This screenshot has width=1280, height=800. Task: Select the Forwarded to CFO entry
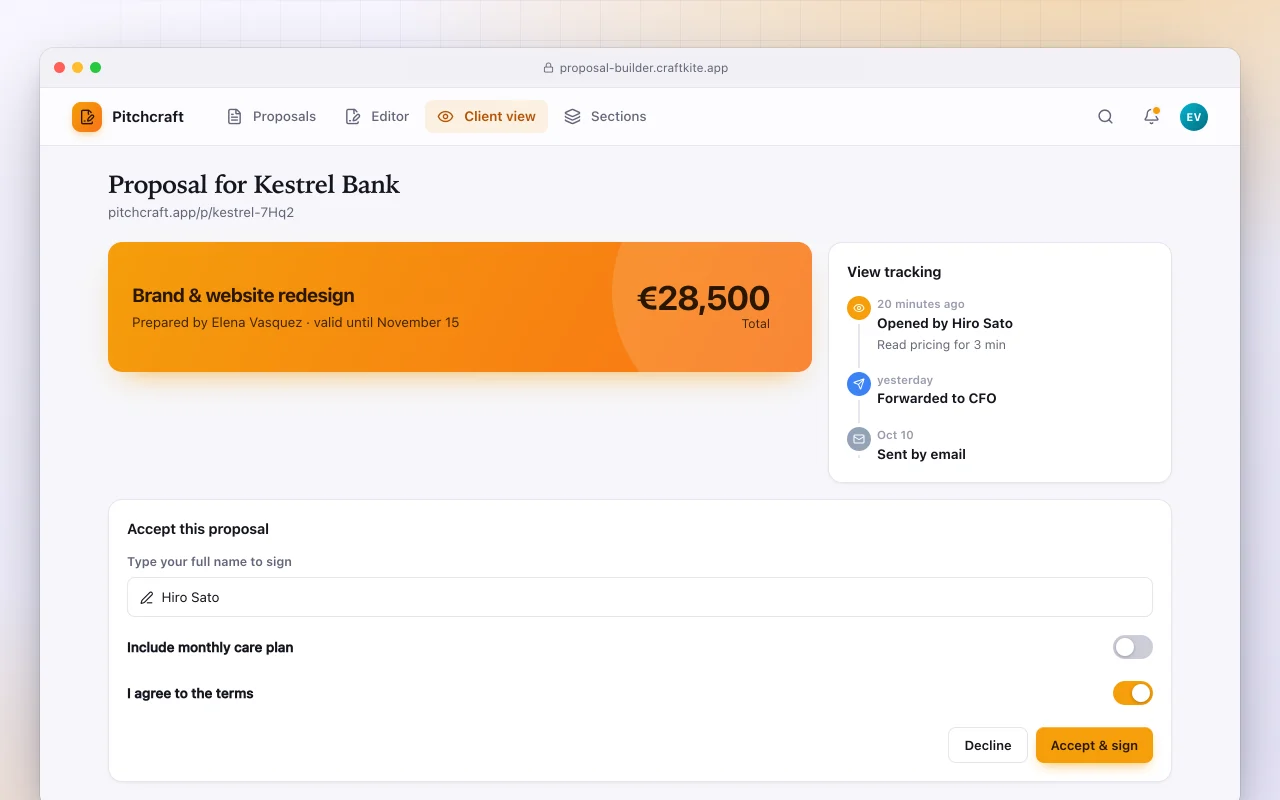(x=937, y=398)
